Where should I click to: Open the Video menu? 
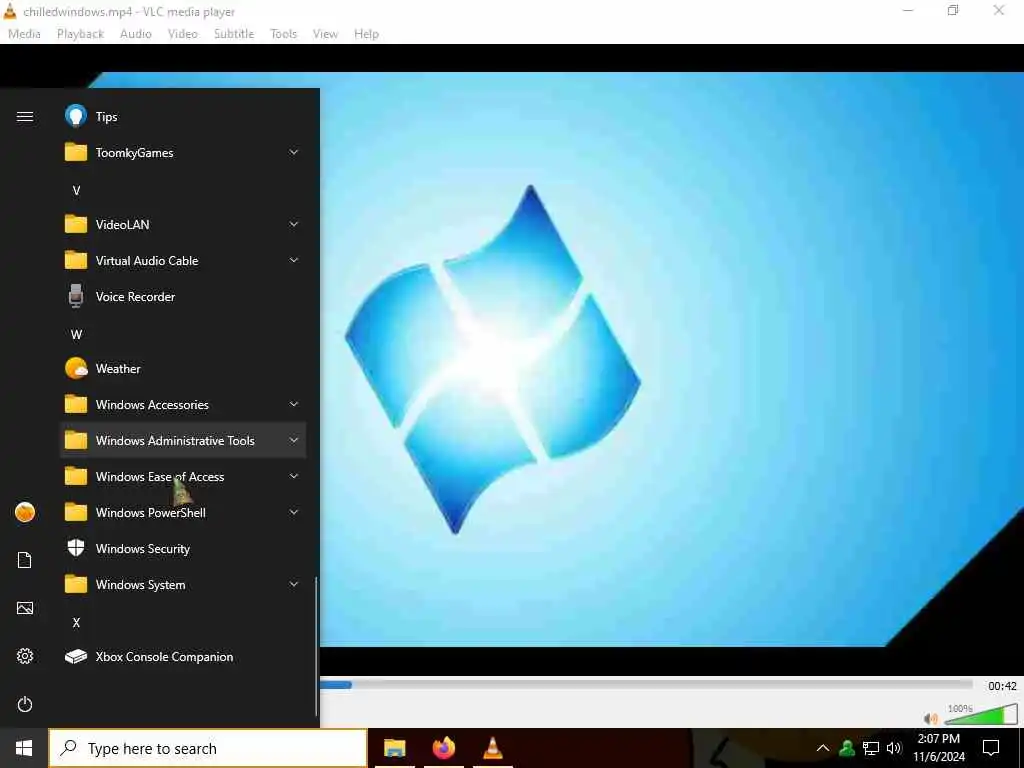pyautogui.click(x=183, y=34)
